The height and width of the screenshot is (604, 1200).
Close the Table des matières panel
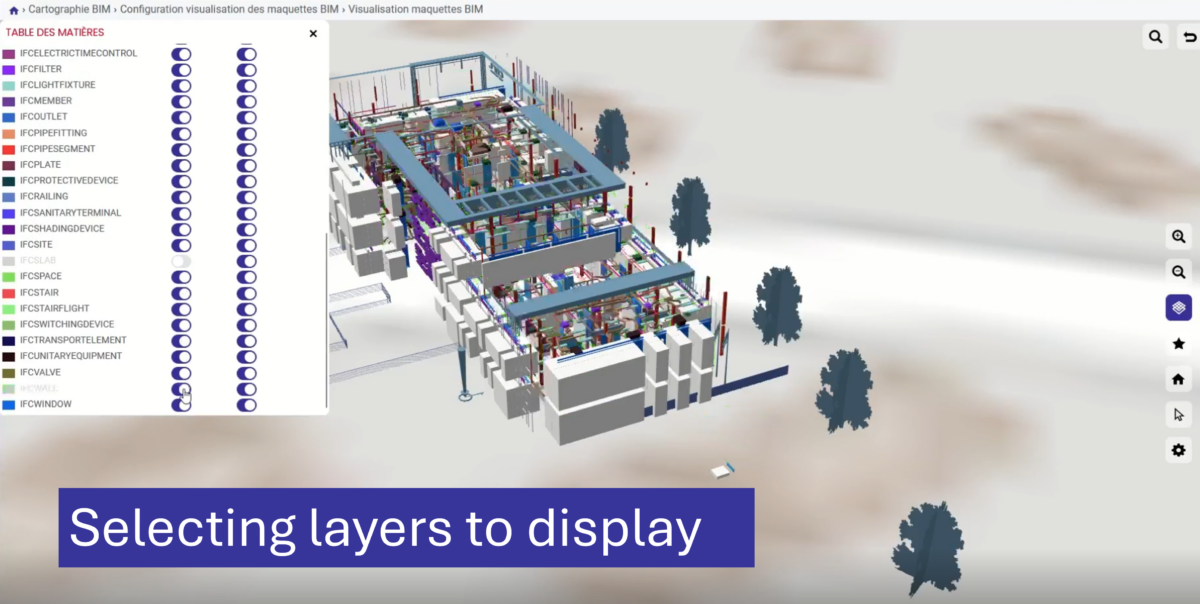click(313, 33)
